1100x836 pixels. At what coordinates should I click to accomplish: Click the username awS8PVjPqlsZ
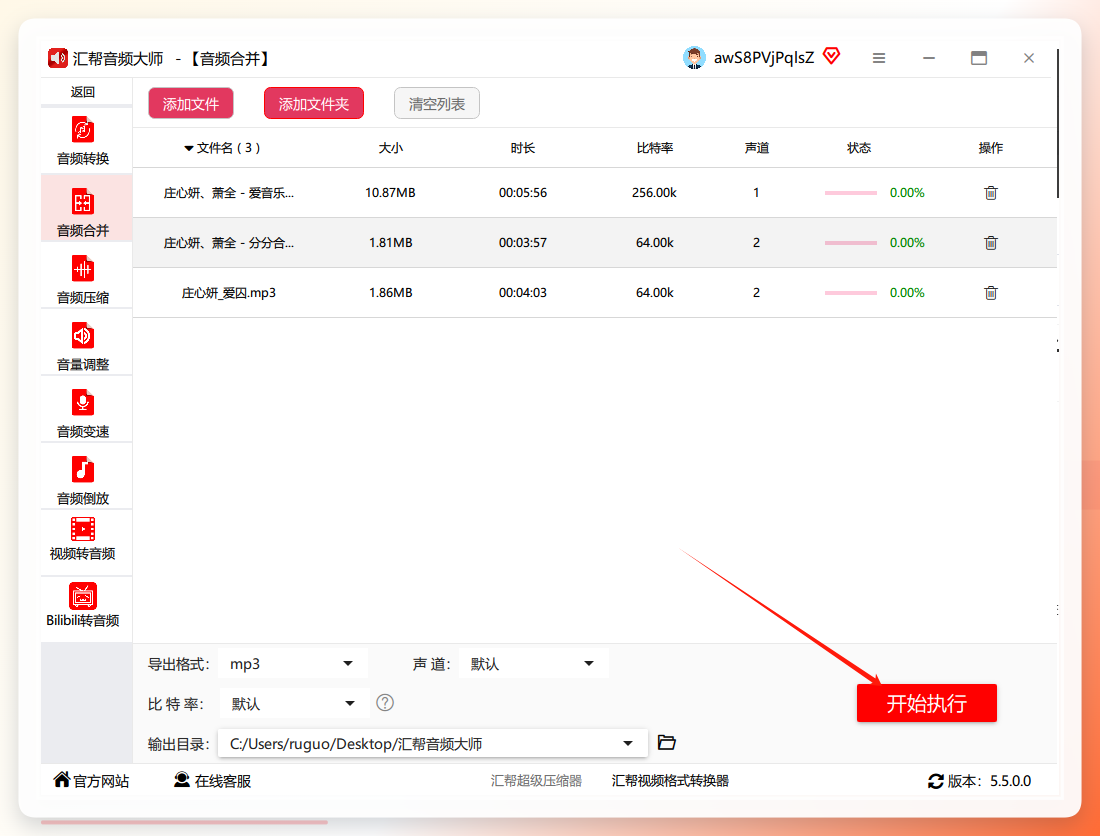point(764,58)
